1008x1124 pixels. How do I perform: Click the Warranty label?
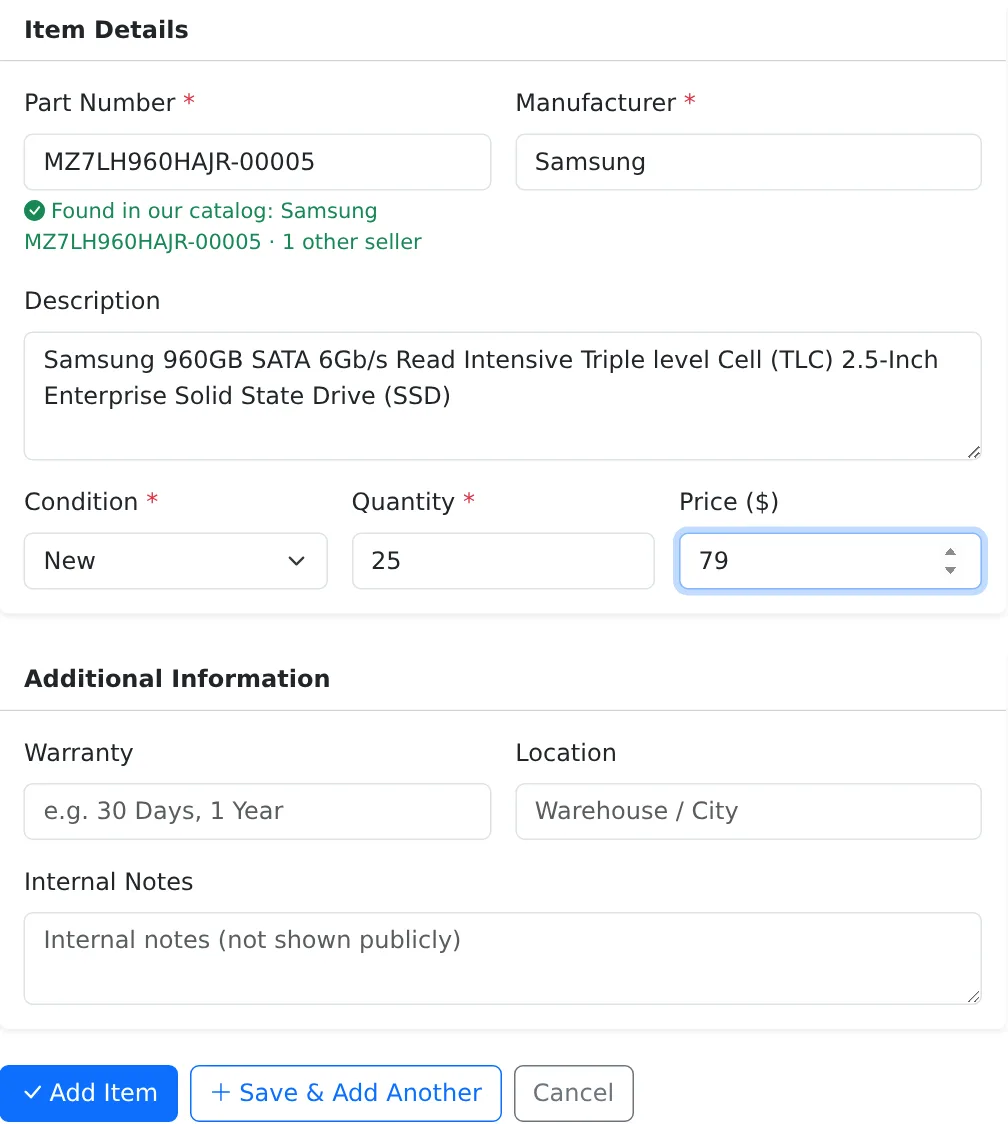[79, 753]
